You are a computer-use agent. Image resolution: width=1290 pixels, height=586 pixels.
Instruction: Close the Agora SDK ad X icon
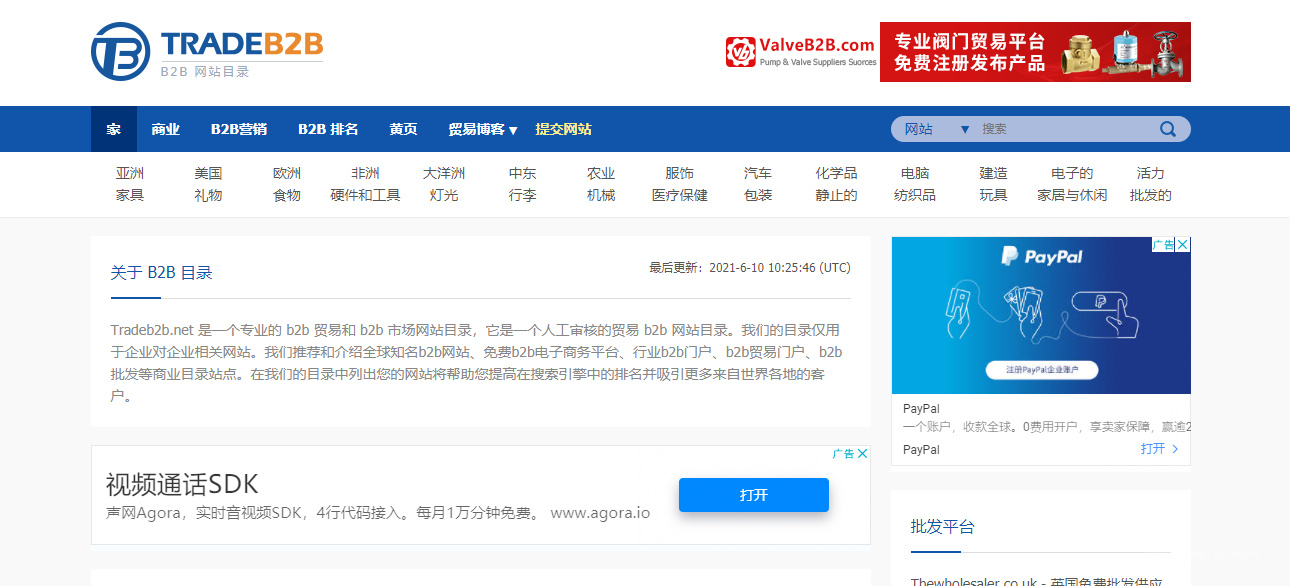pyautogui.click(x=863, y=454)
